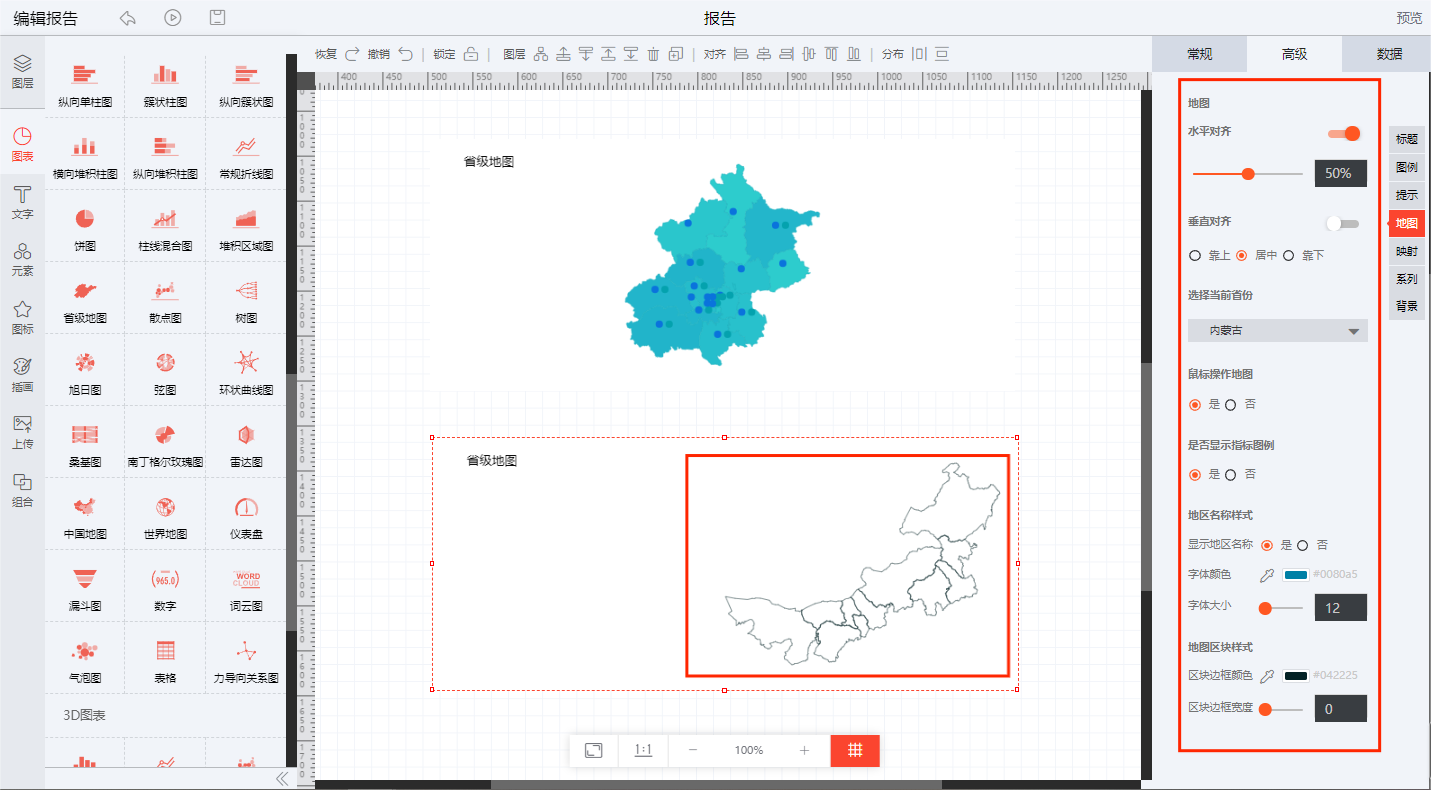The height and width of the screenshot is (790, 1431).
Task: Open the 图层 layers sidebar panel
Action: point(22,71)
